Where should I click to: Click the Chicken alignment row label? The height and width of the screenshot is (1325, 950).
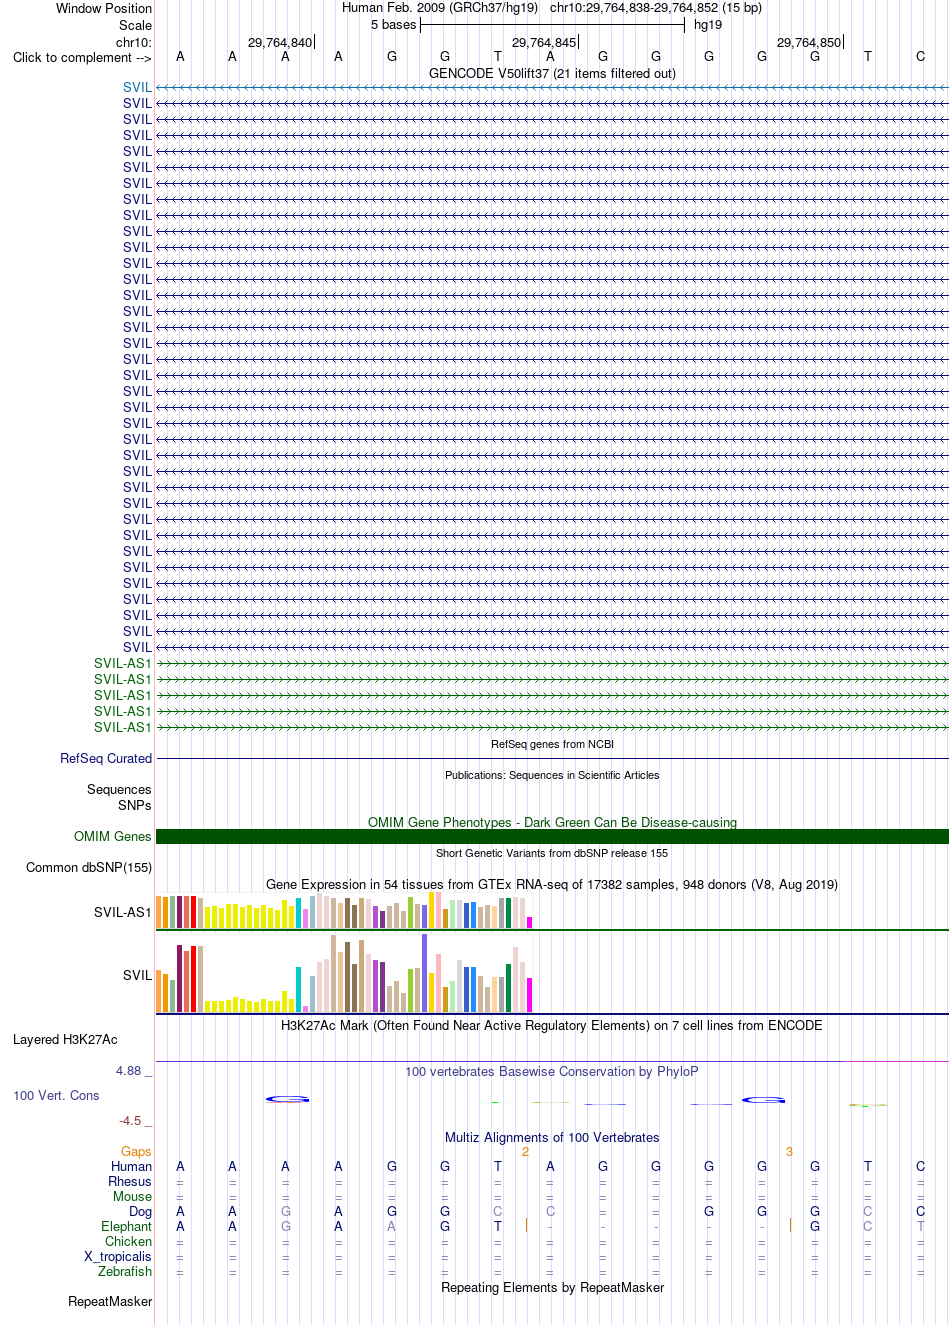click(128, 1241)
